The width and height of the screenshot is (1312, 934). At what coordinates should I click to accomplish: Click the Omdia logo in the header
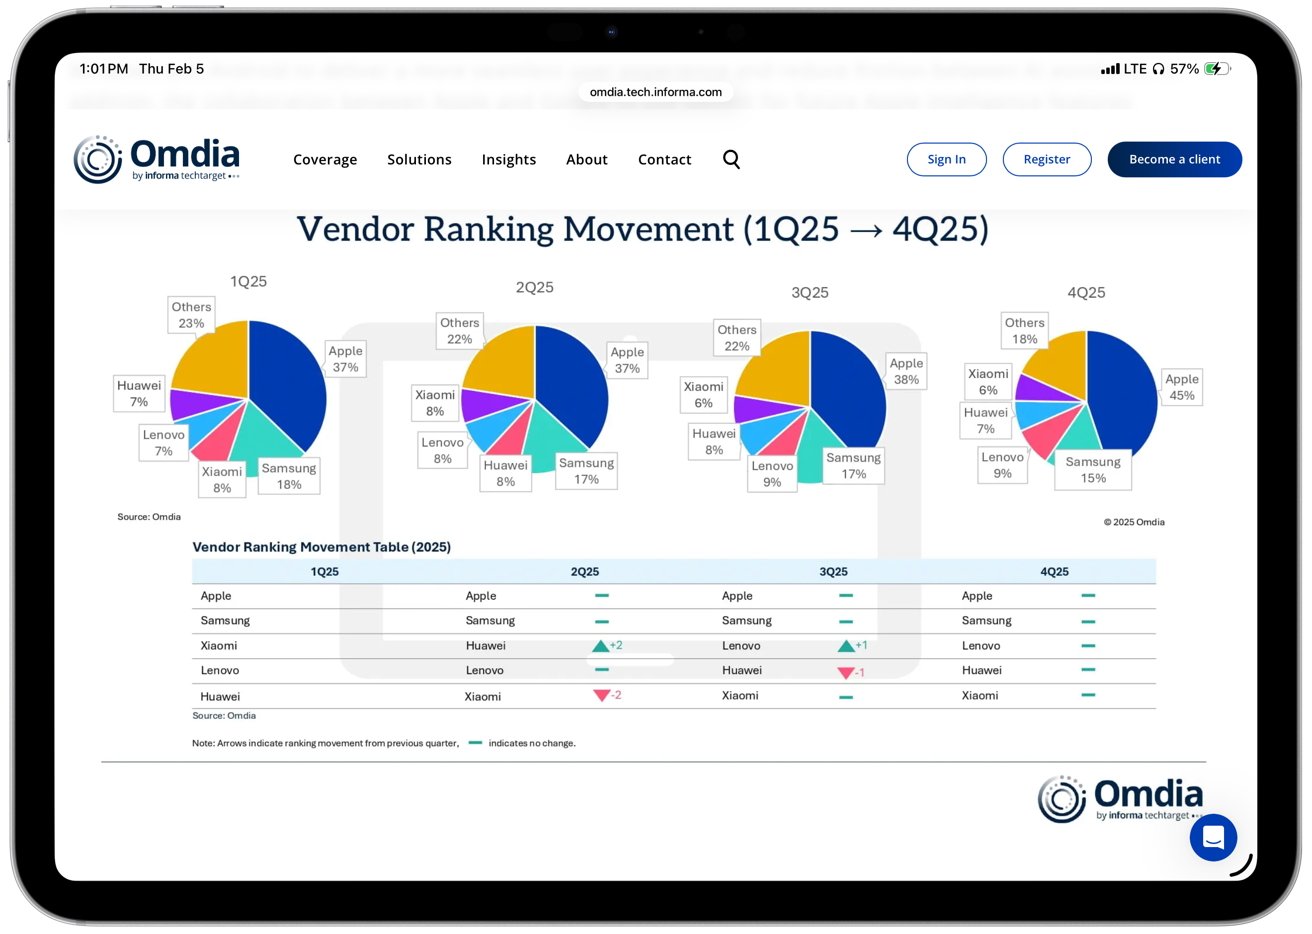click(156, 156)
